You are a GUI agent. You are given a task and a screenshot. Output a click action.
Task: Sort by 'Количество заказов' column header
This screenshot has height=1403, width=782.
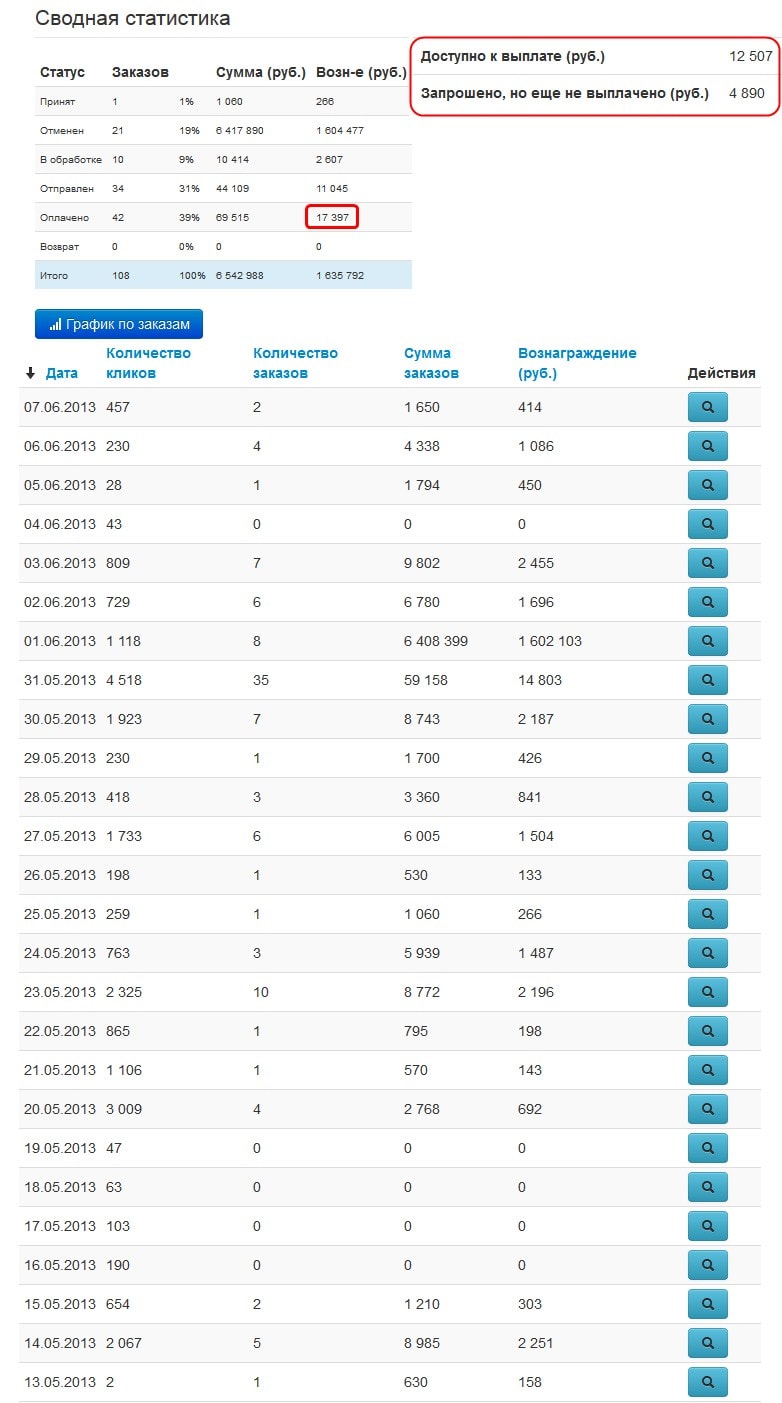(x=295, y=363)
